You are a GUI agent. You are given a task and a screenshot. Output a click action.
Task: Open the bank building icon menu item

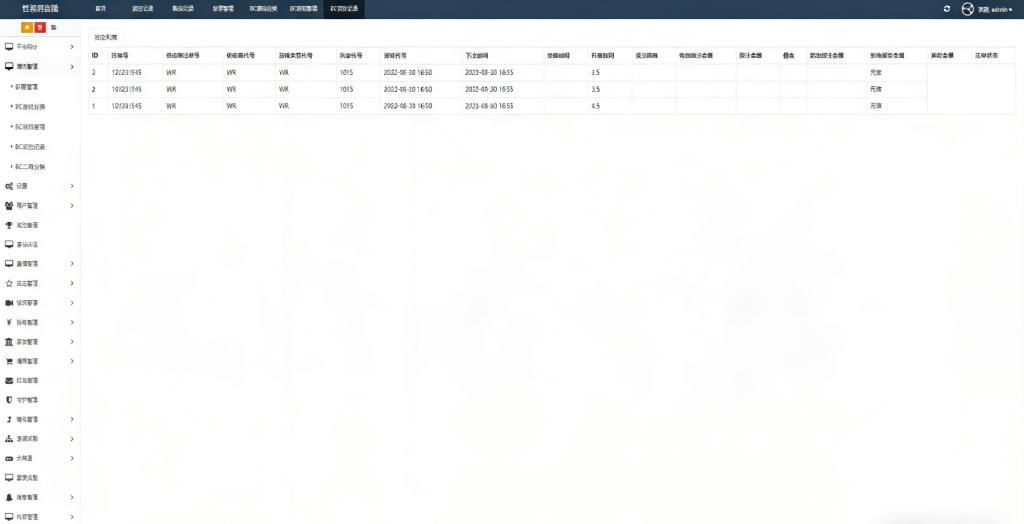click(9, 341)
